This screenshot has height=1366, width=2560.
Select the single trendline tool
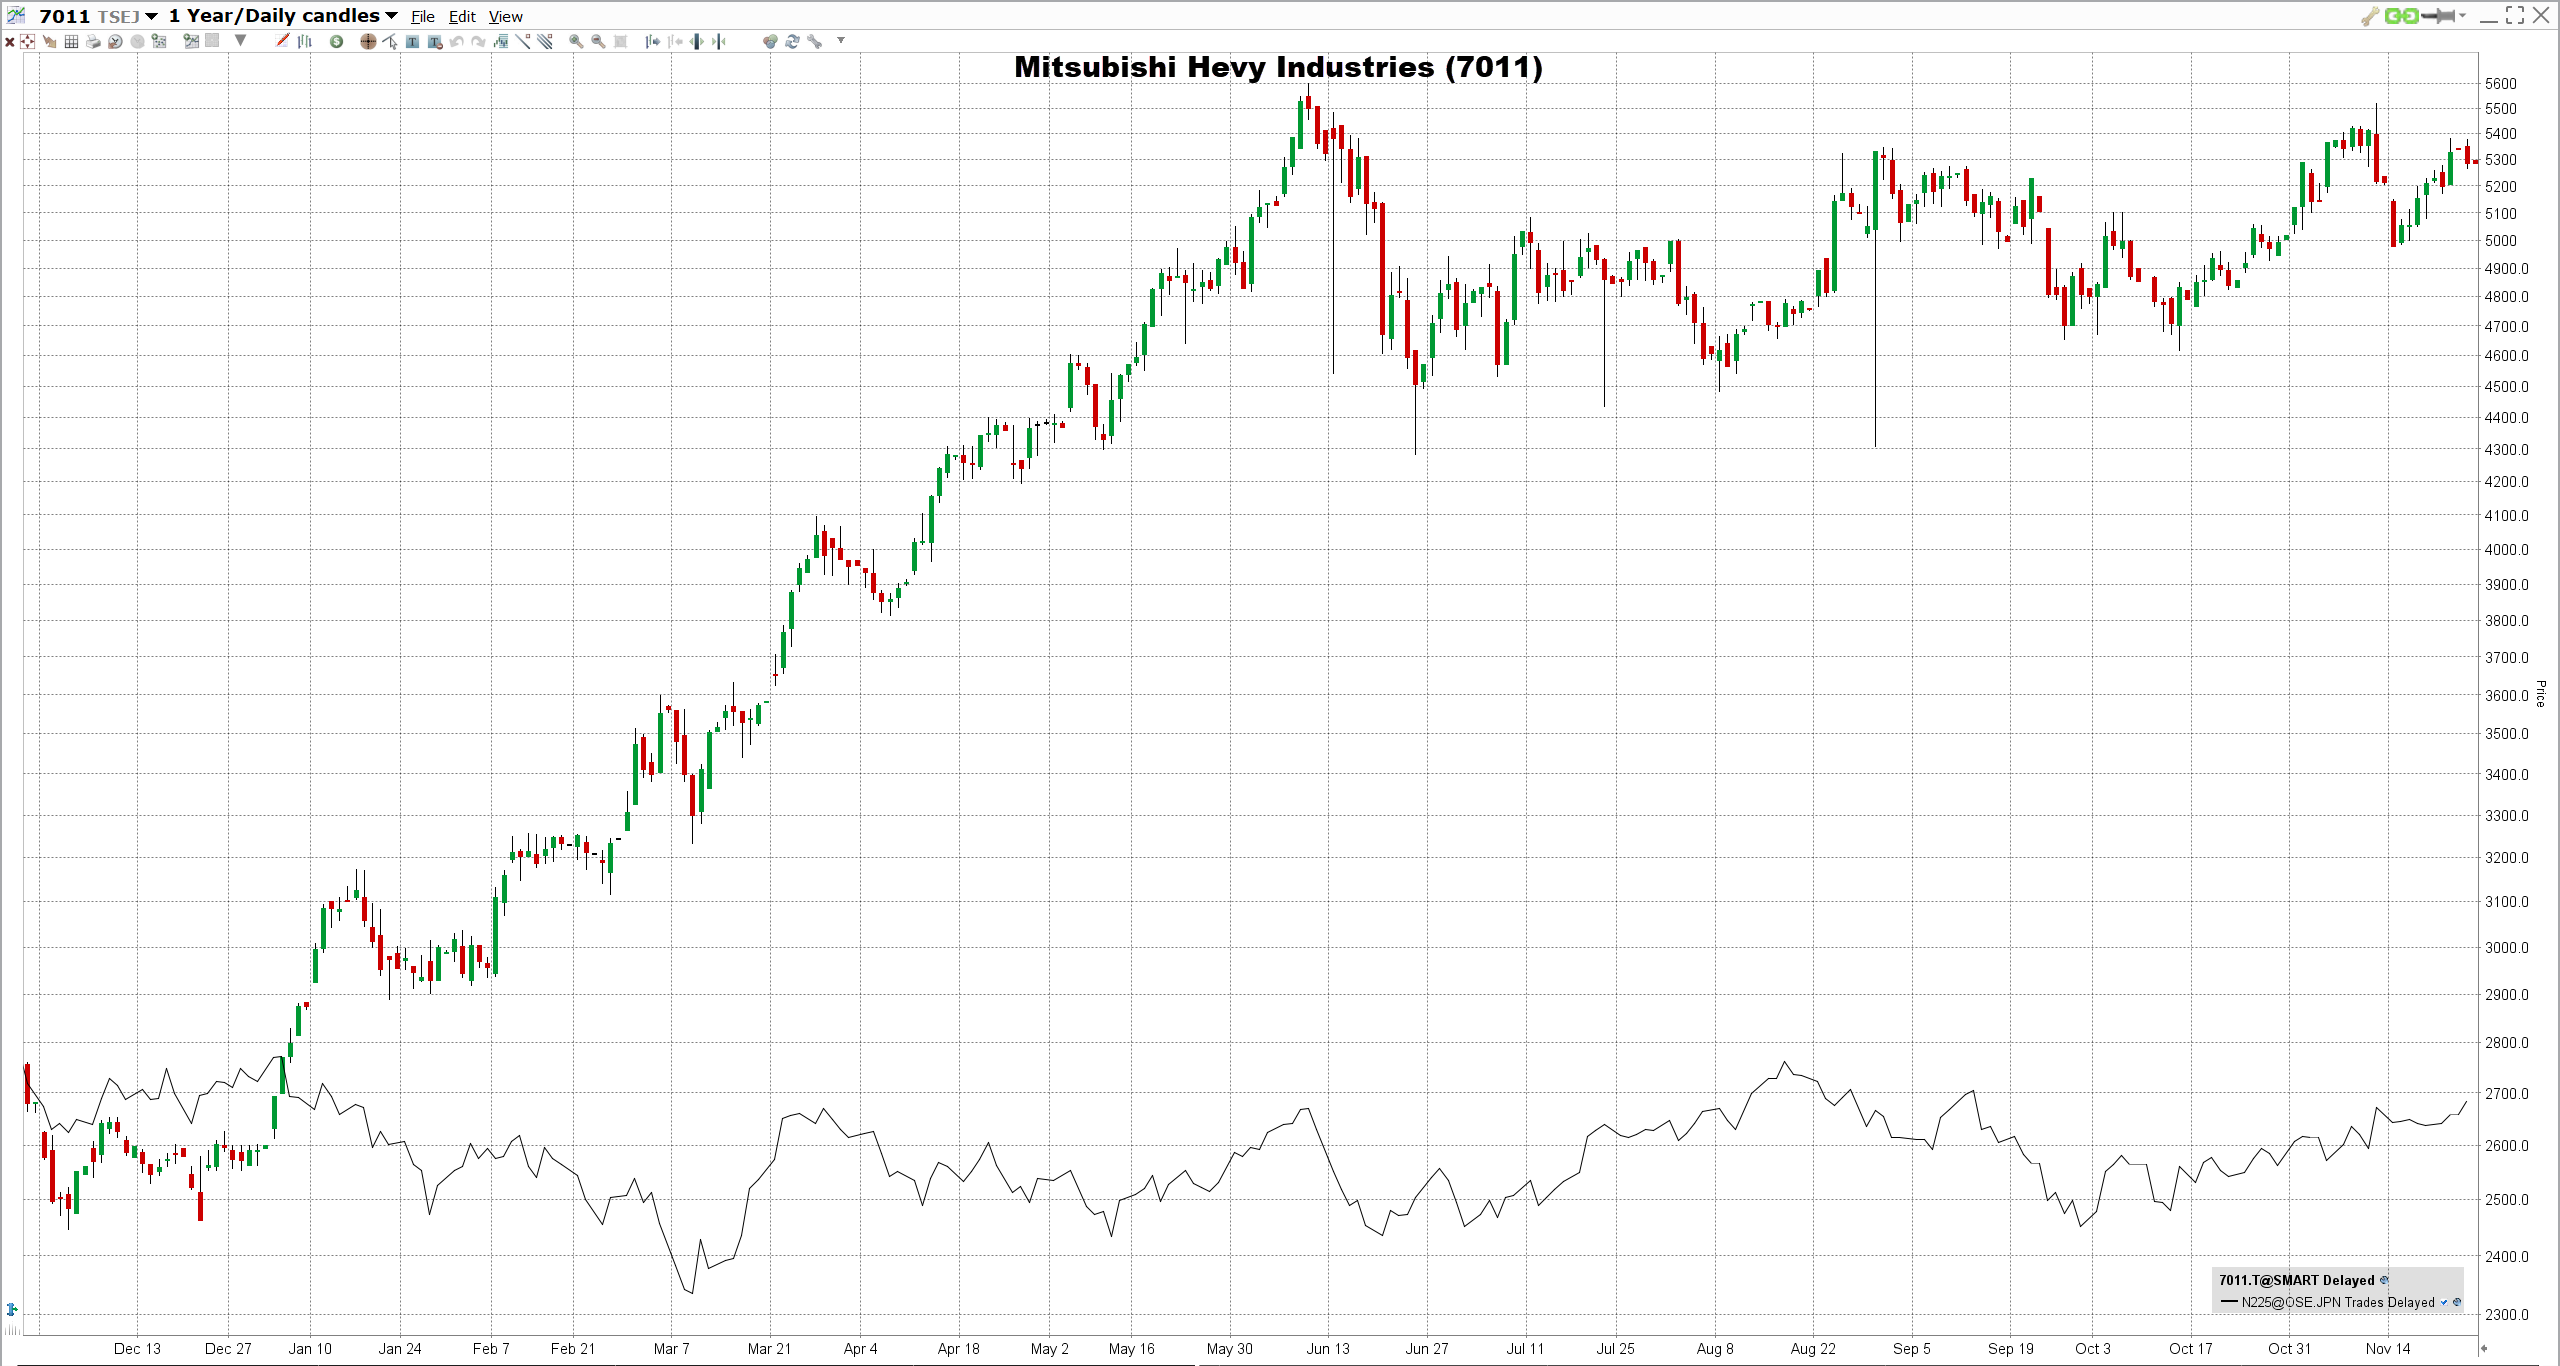[523, 41]
